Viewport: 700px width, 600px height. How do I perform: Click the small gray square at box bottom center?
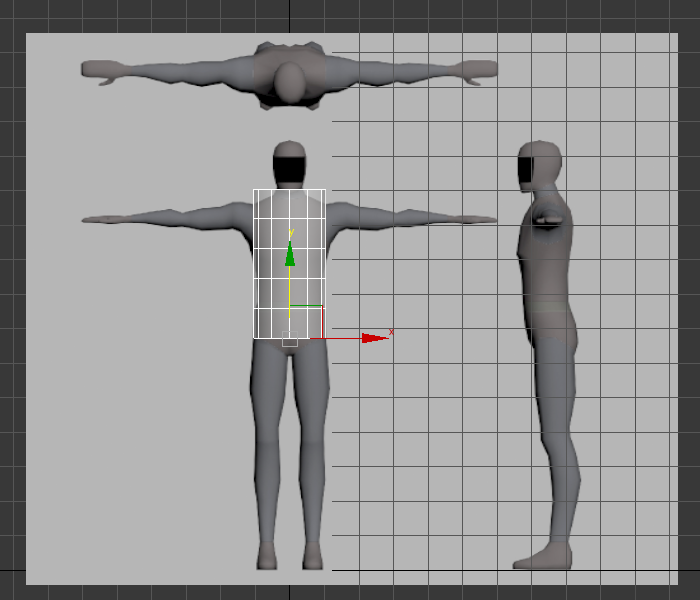click(x=290, y=338)
